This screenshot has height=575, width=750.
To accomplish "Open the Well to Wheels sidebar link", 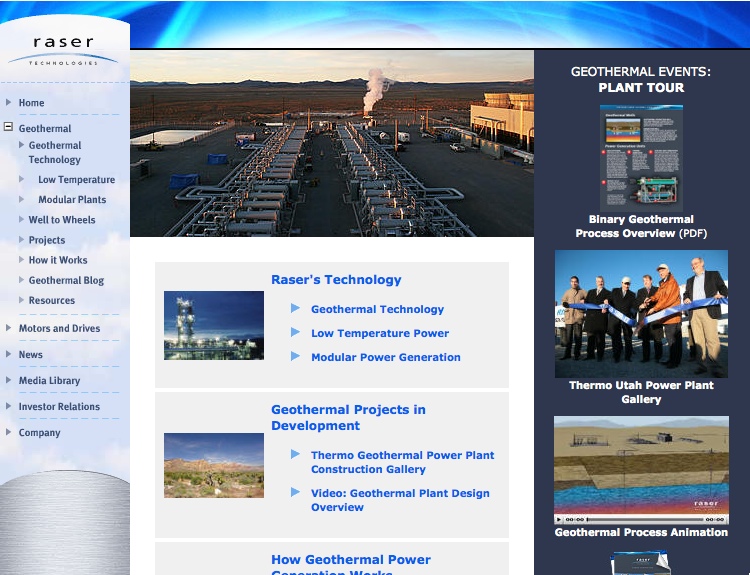I will pyautogui.click(x=62, y=220).
